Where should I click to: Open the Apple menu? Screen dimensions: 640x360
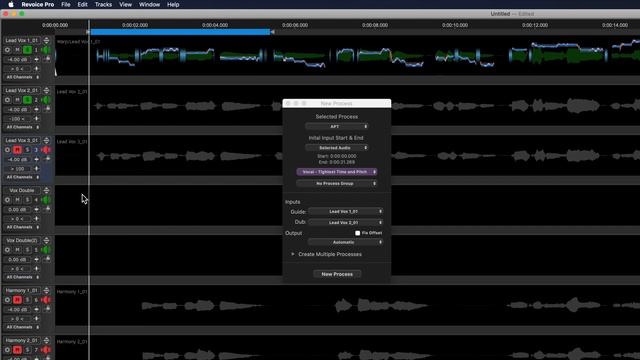tap(11, 4)
